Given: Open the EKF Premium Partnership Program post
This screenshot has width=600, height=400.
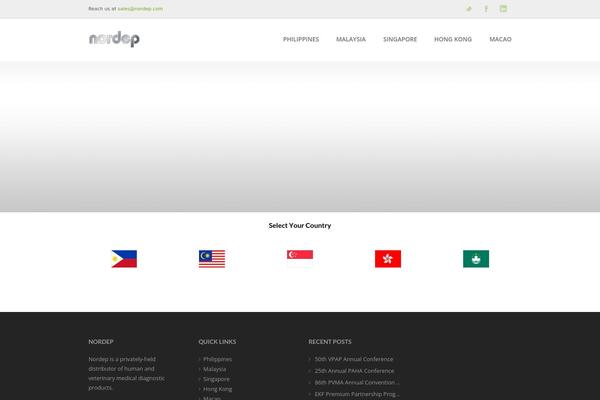Looking at the screenshot, I should (x=357, y=393).
